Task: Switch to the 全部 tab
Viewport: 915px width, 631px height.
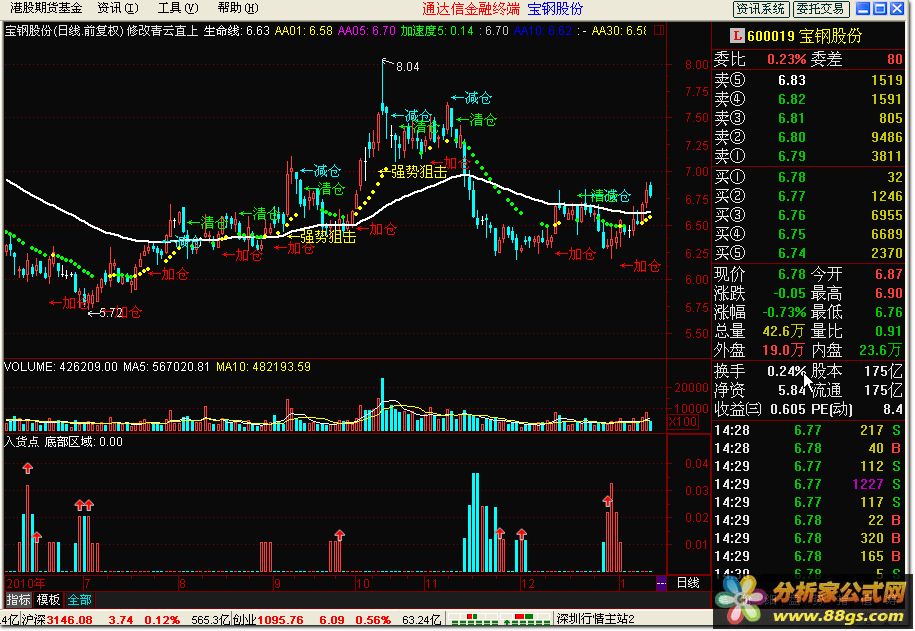Action: [79, 599]
